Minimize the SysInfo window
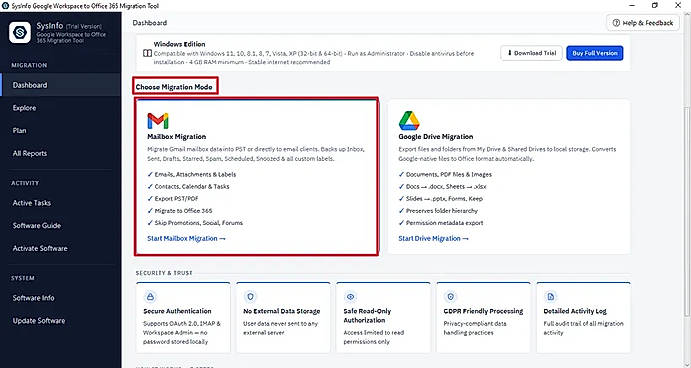691x368 pixels. coord(632,5)
